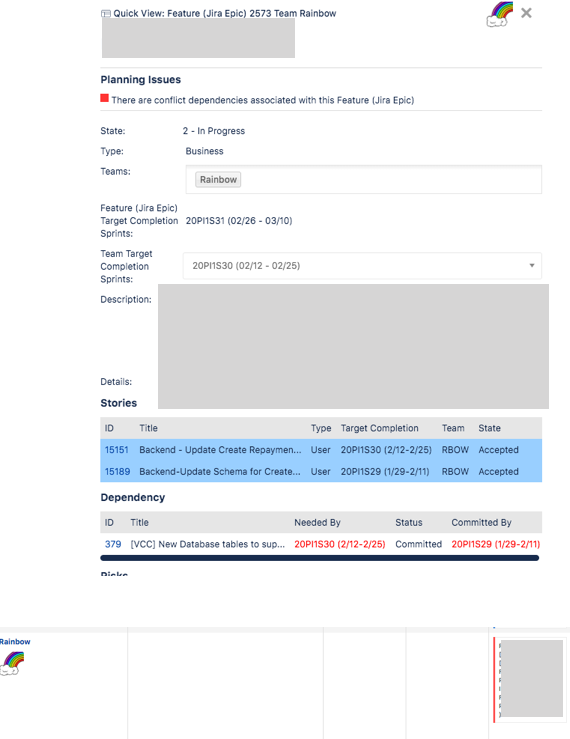Click the dropdown arrow of sprint selector

[532, 266]
